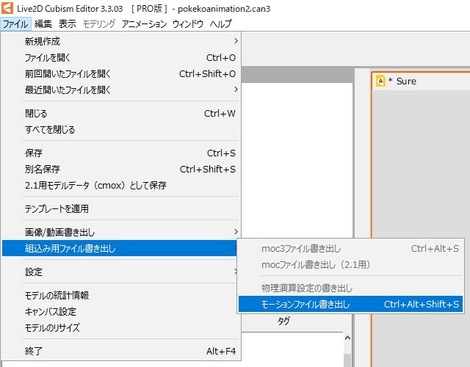Open the 表示 menu

[x=68, y=24]
